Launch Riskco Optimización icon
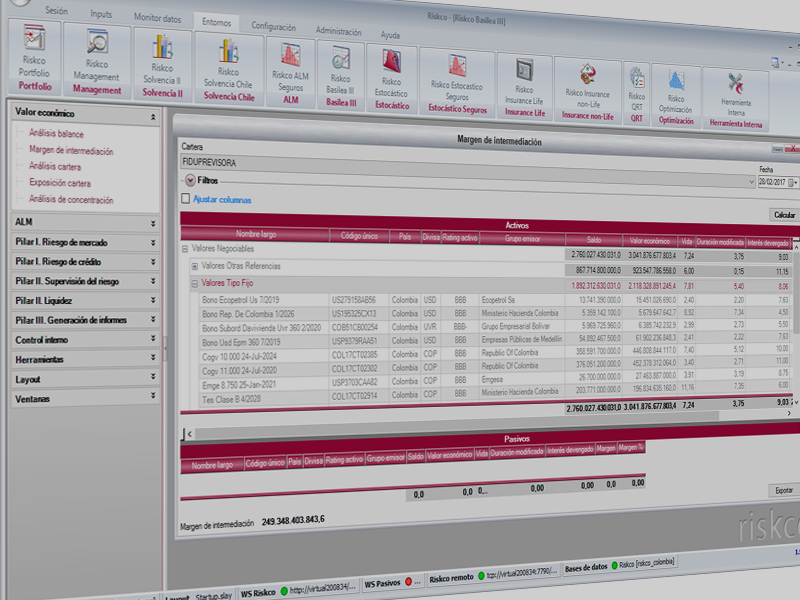The height and width of the screenshot is (600, 800). pos(676,81)
